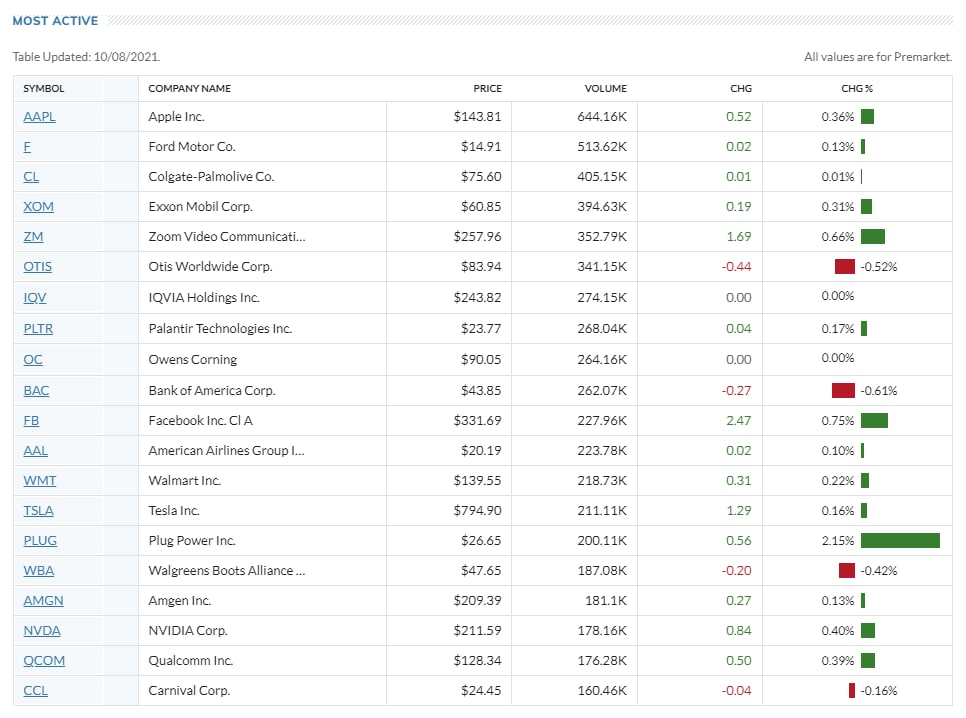Click the 2.47 change for Facebook
The width and height of the screenshot is (966, 718).
[739, 421]
